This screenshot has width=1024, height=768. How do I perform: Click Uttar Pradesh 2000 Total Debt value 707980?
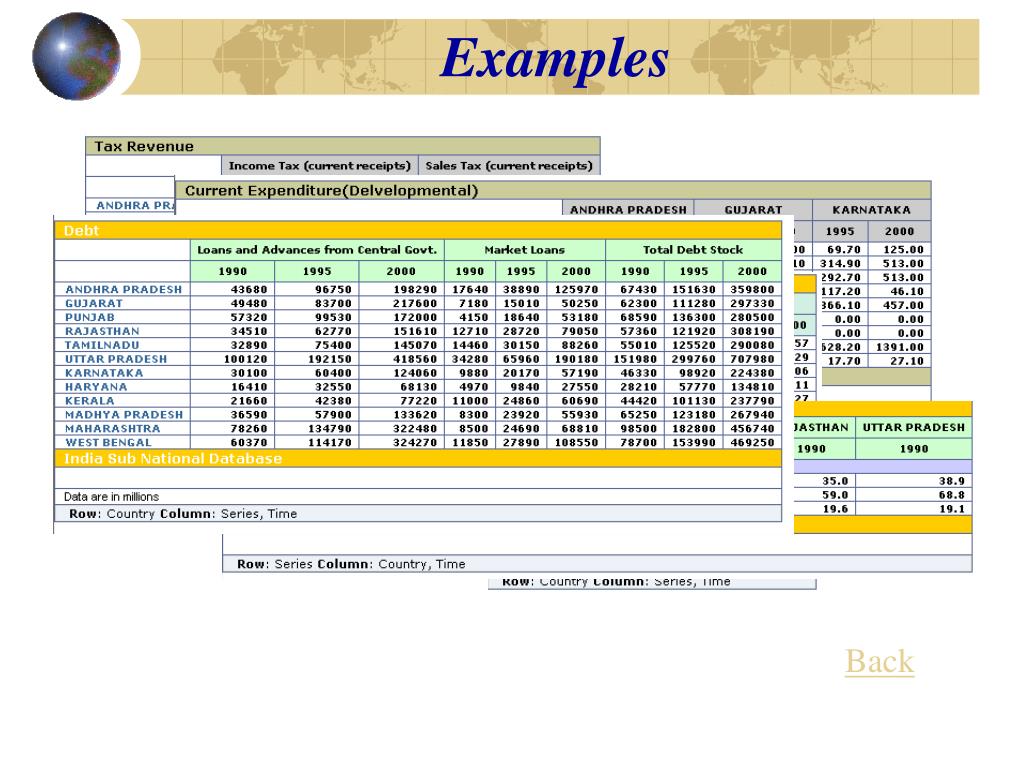click(x=752, y=359)
